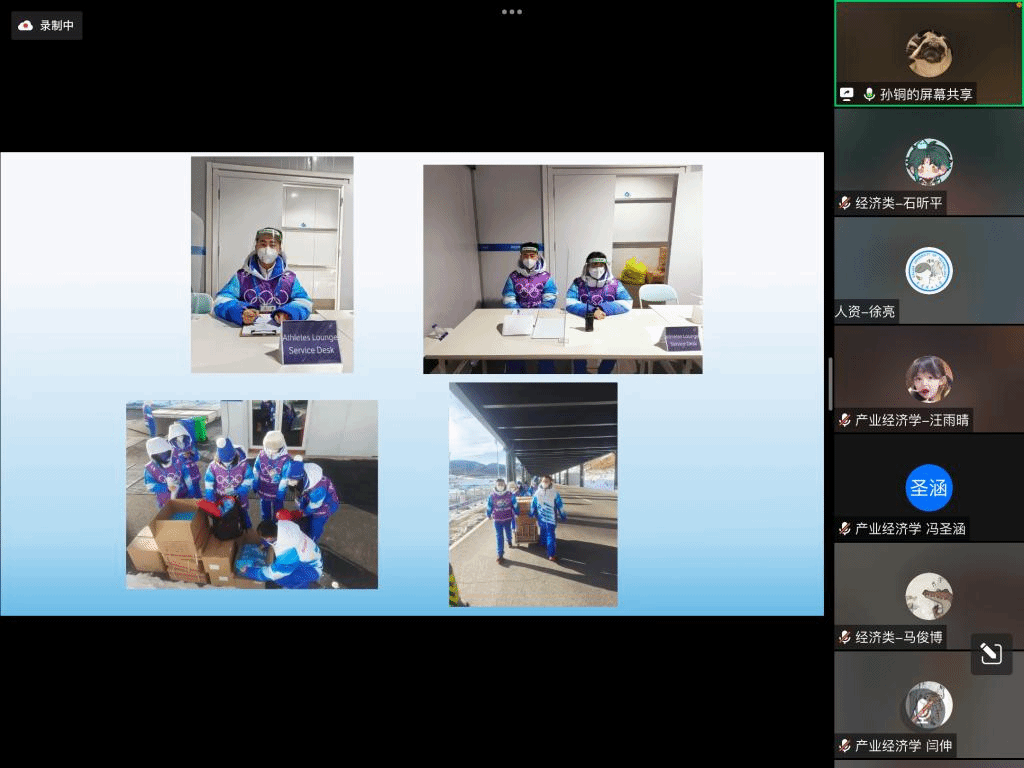Click the screen share icon on 孙铜's tile

click(847, 94)
